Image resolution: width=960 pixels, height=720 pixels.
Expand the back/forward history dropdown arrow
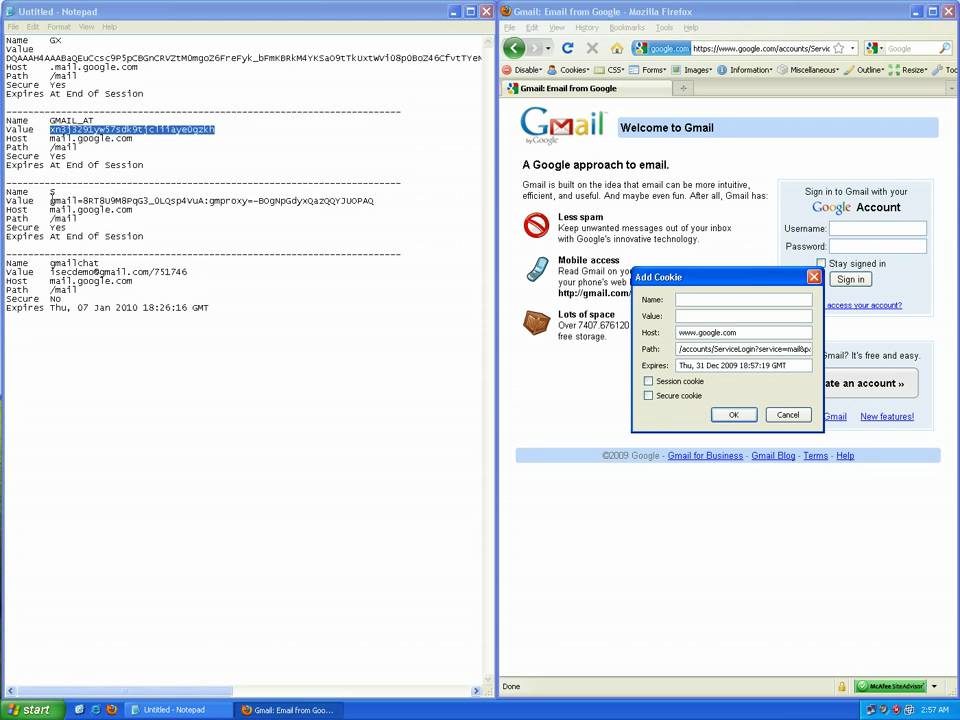(x=548, y=48)
